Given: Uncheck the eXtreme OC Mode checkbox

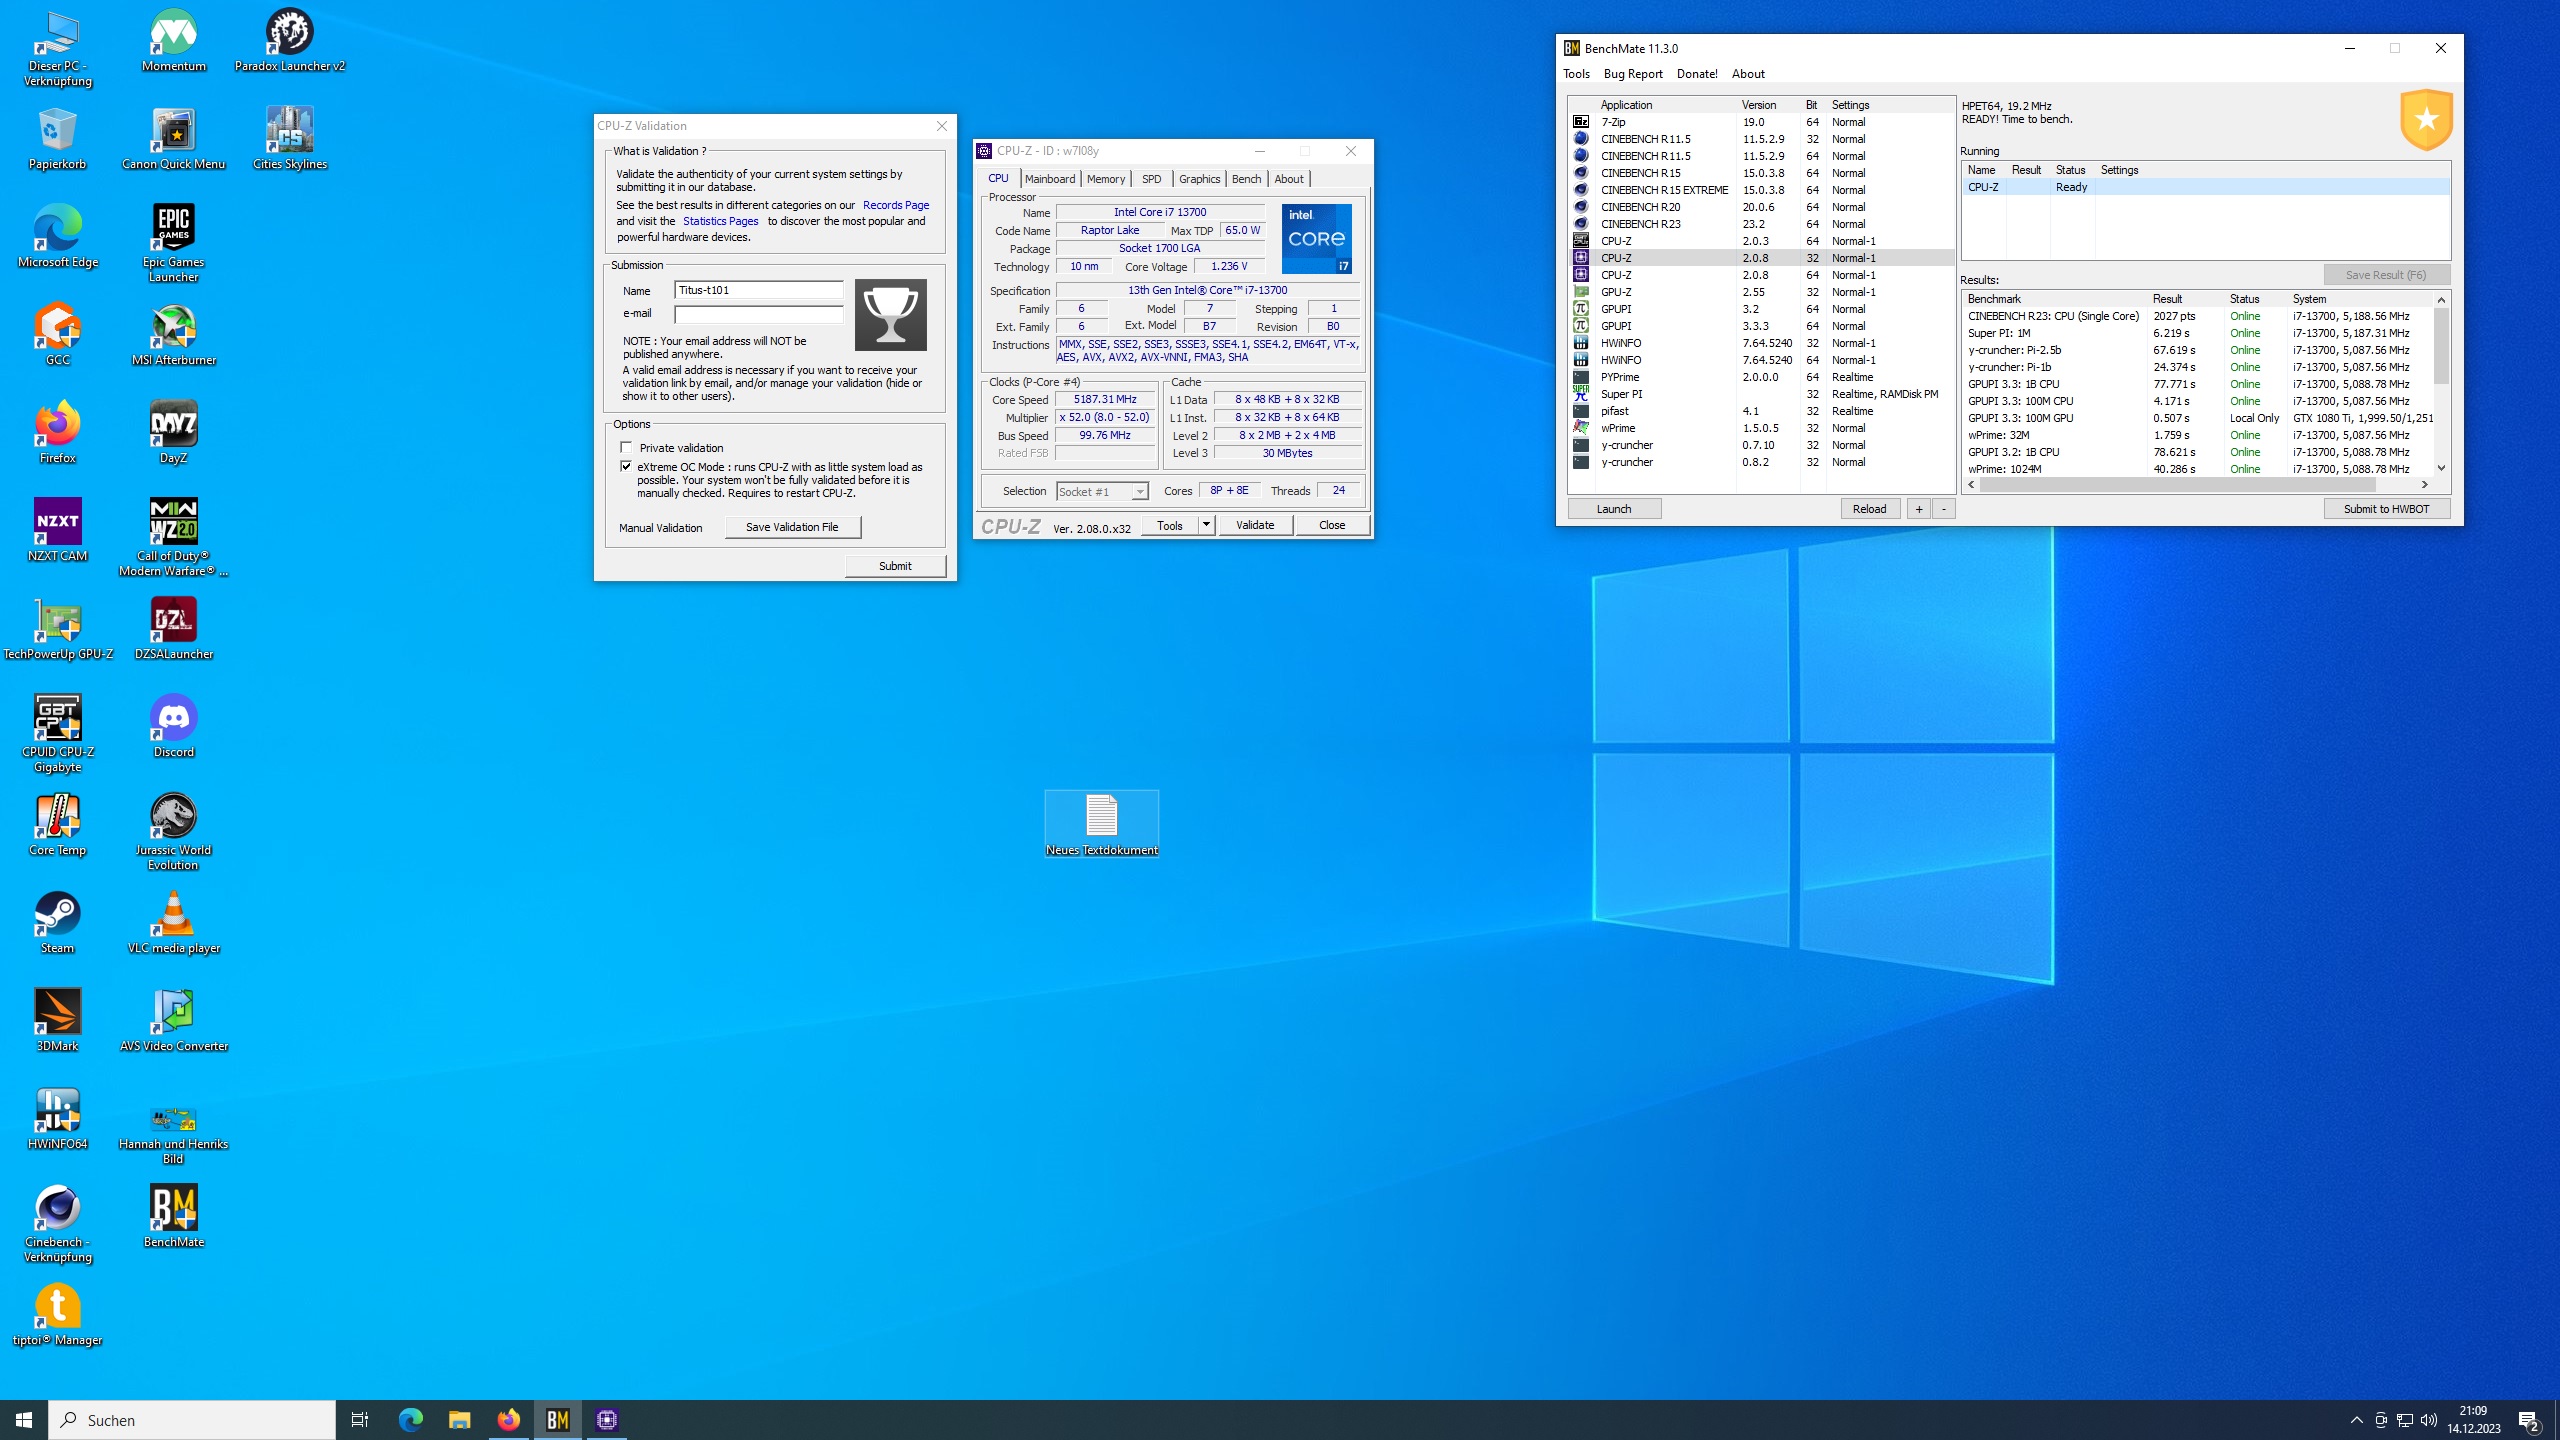Looking at the screenshot, I should tap(626, 466).
